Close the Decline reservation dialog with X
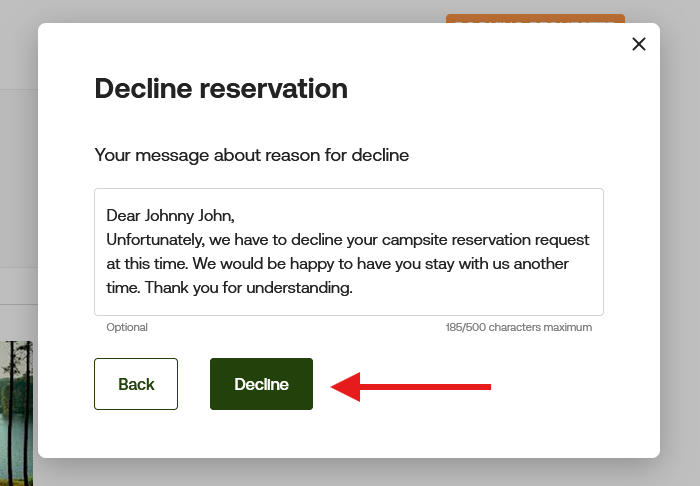 (639, 44)
